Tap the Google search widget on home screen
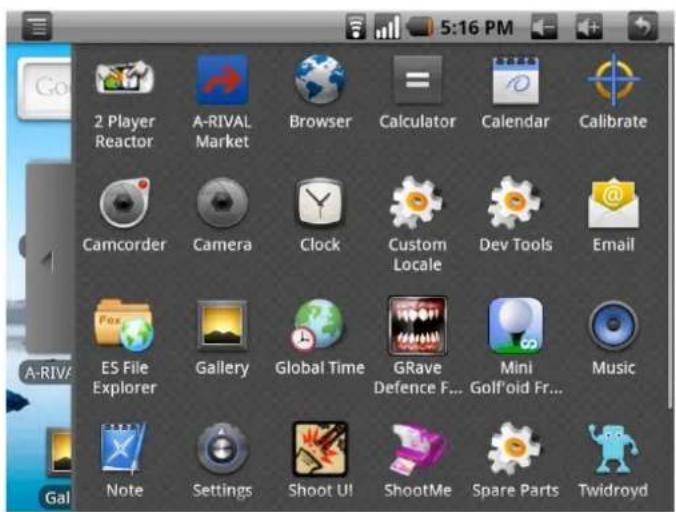The height and width of the screenshot is (512, 676). 44,88
